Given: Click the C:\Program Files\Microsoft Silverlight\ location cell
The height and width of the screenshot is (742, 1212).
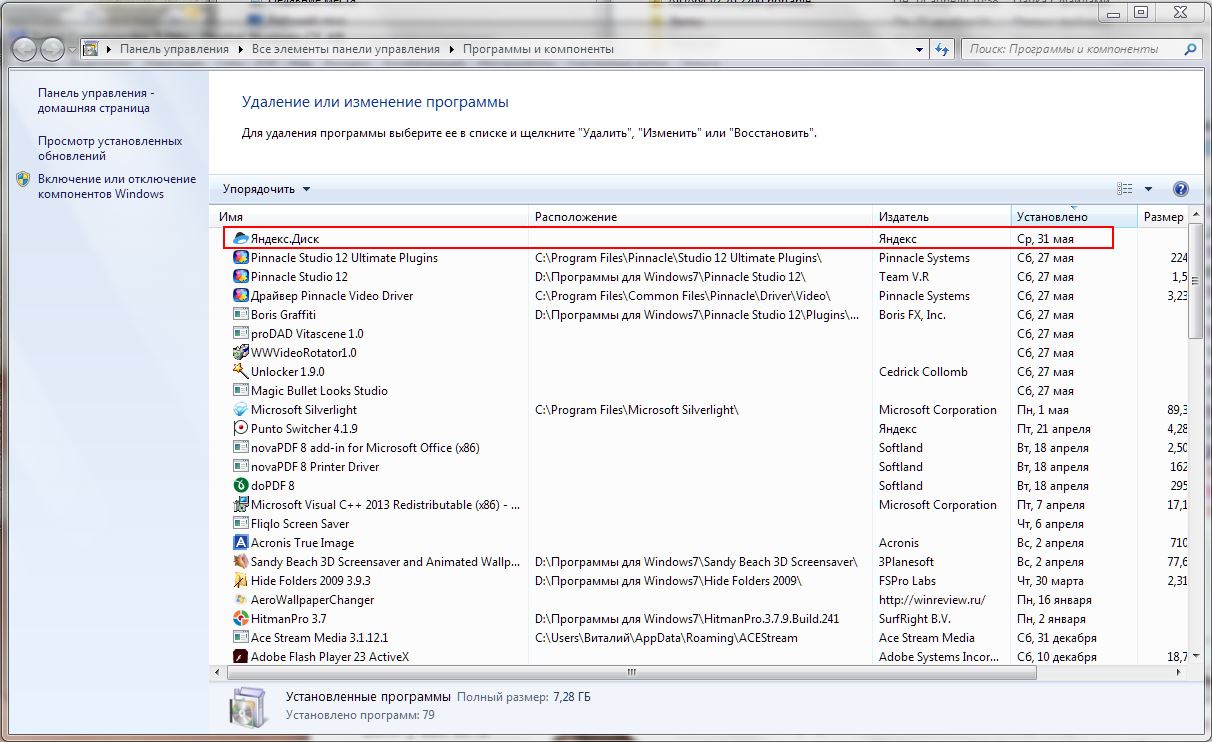Looking at the screenshot, I should click(x=636, y=410).
